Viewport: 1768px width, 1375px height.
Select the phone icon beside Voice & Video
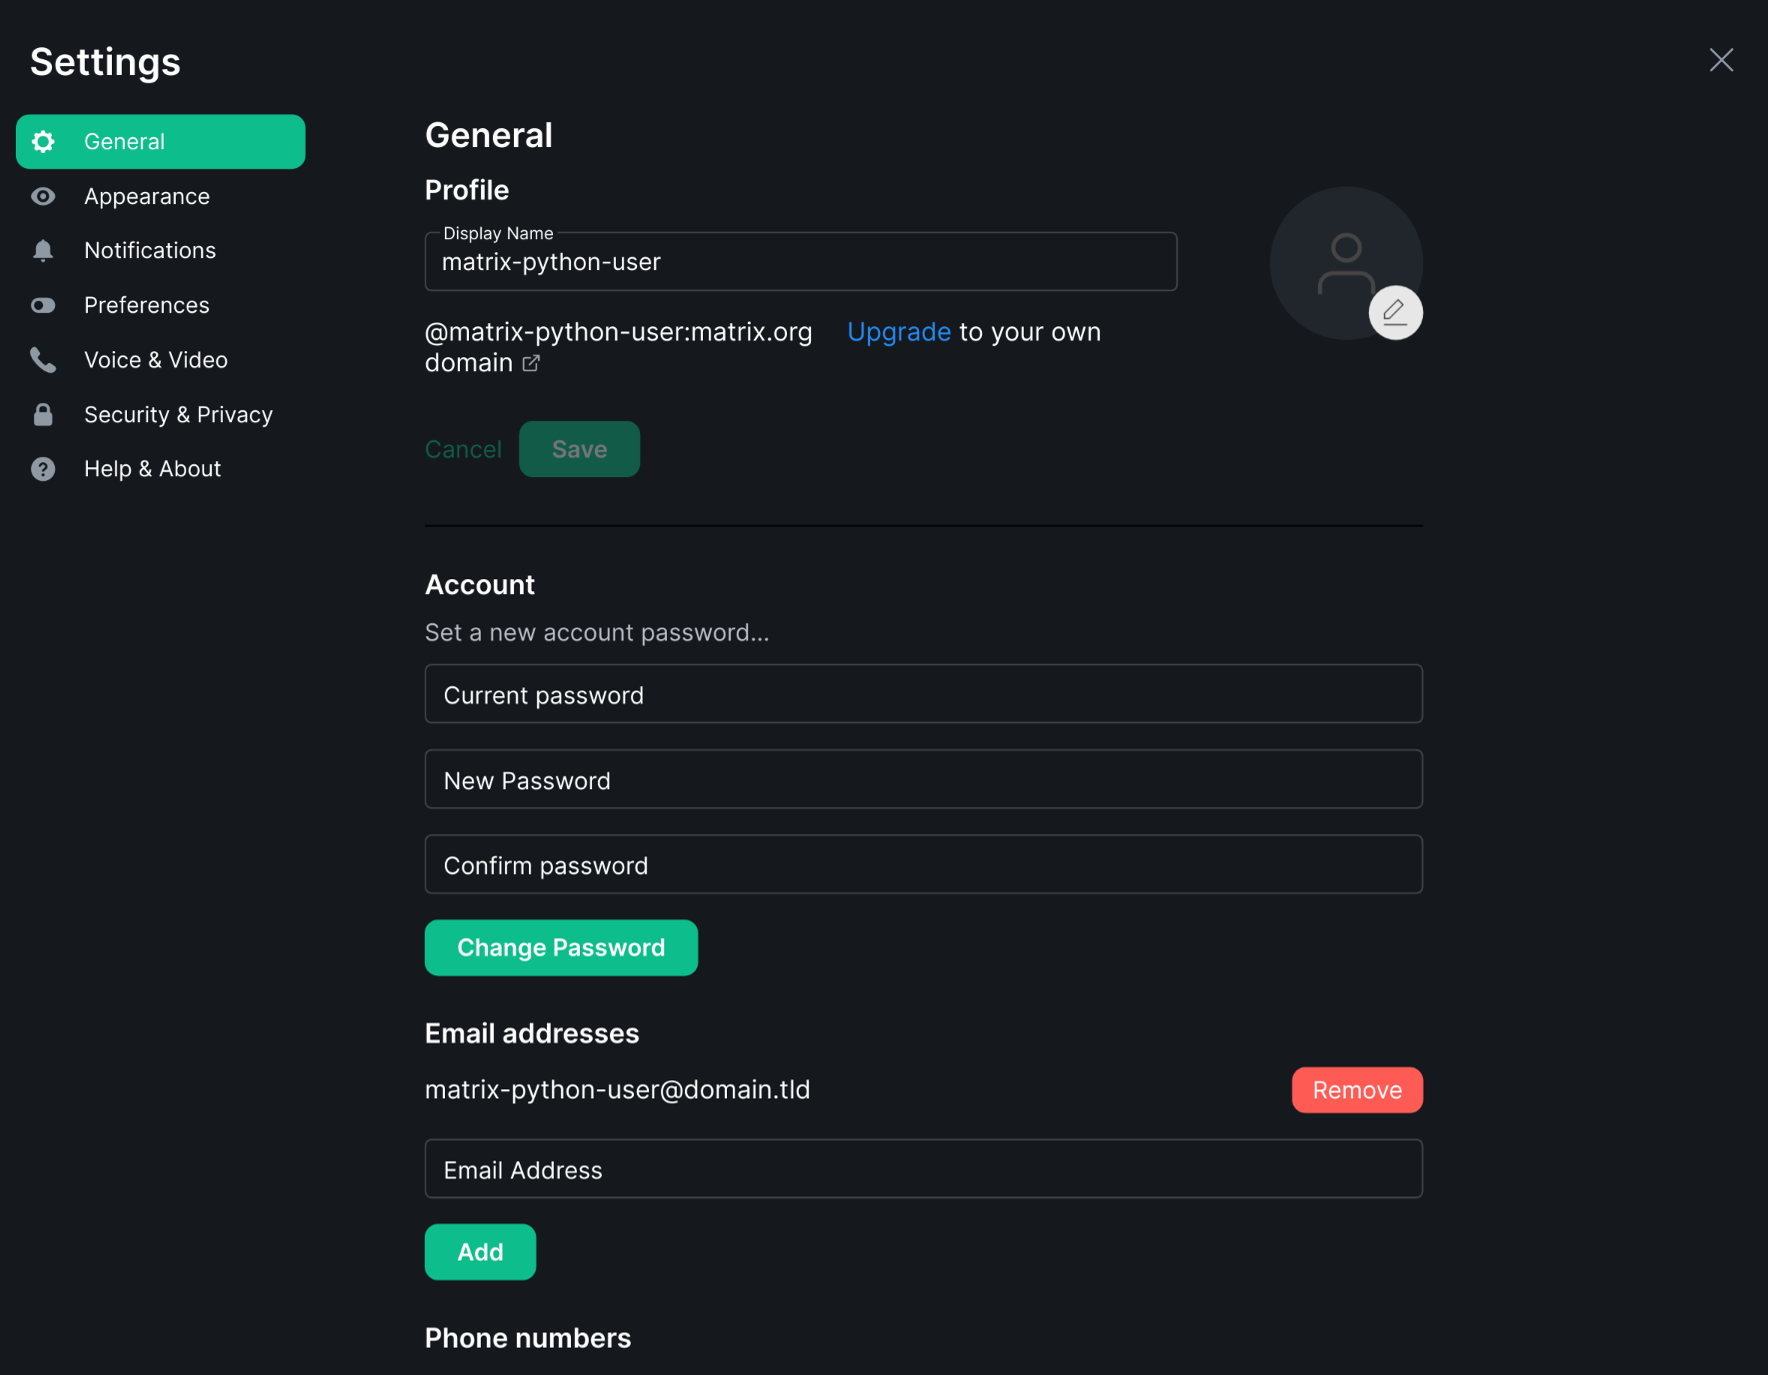(x=44, y=359)
